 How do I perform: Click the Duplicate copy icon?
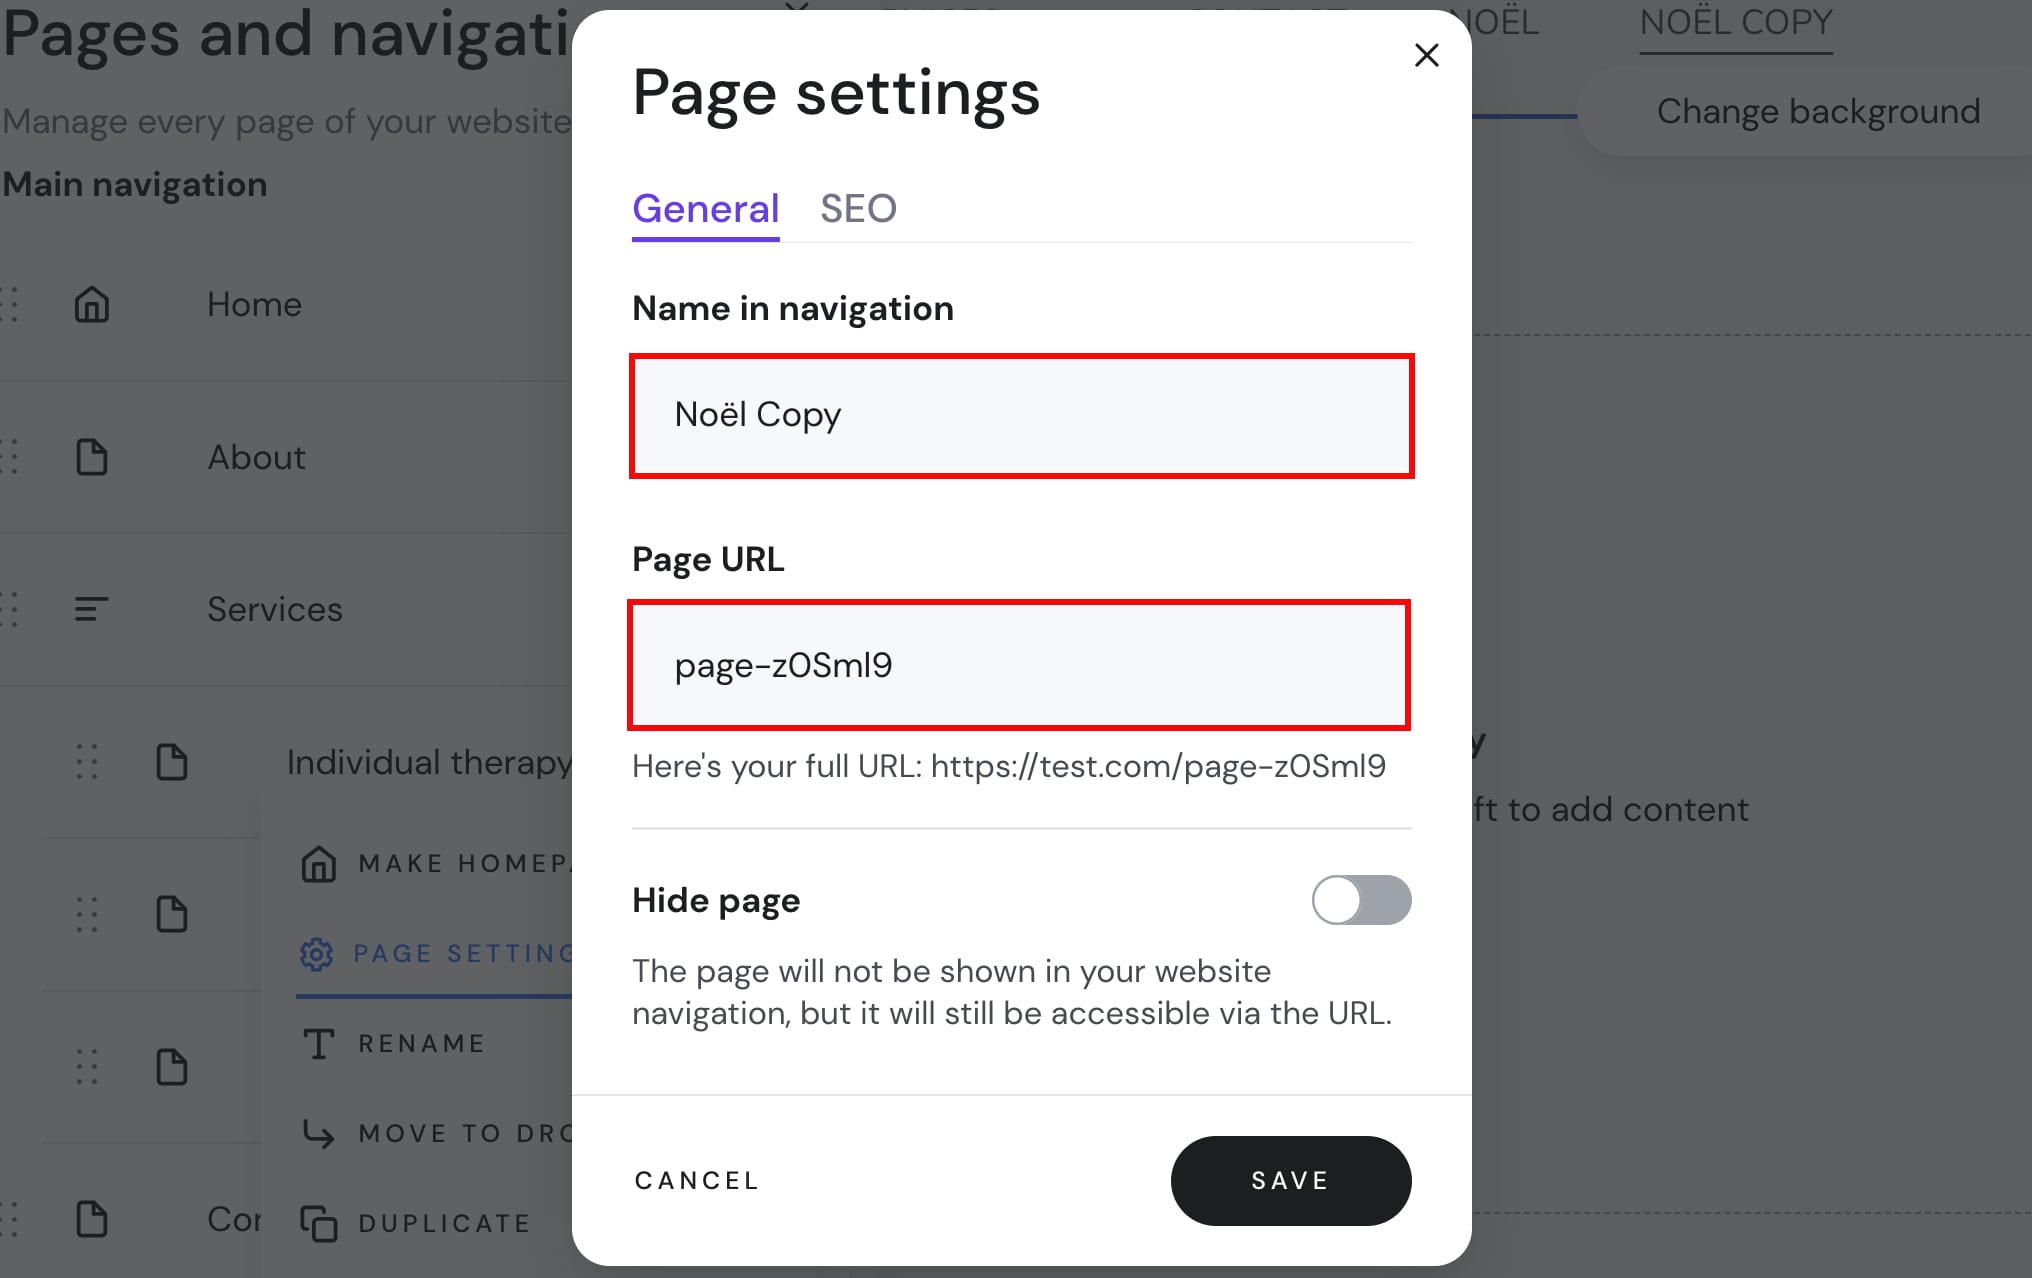pos(319,1224)
